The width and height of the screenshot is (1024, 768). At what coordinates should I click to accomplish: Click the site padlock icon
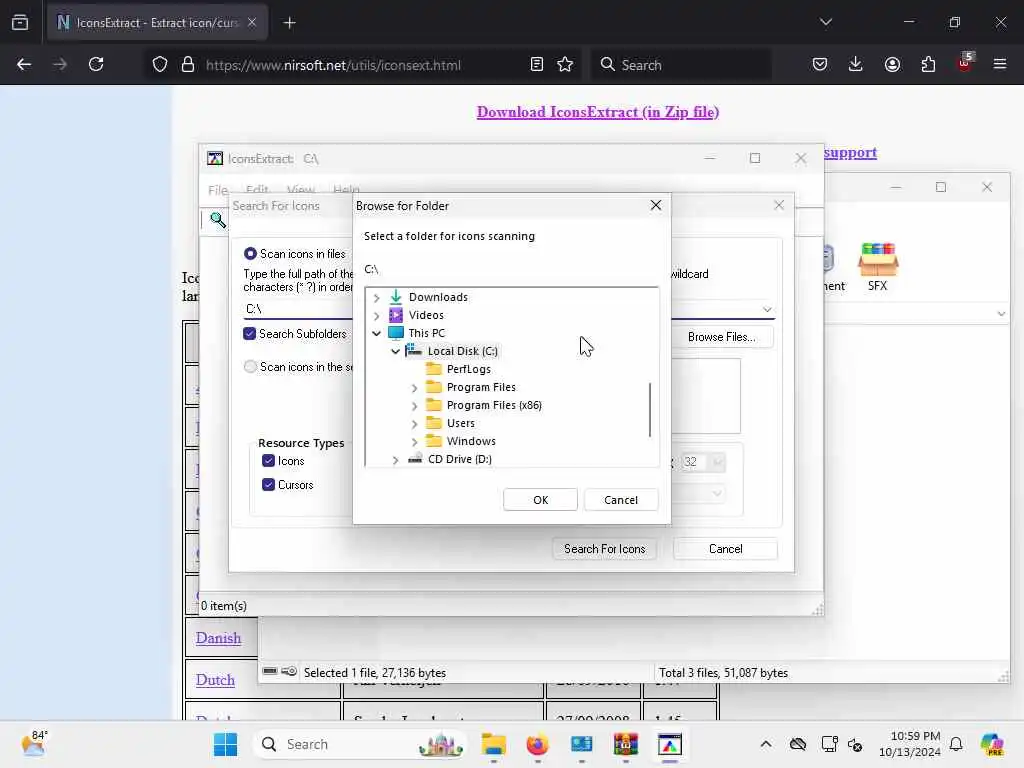pos(188,65)
